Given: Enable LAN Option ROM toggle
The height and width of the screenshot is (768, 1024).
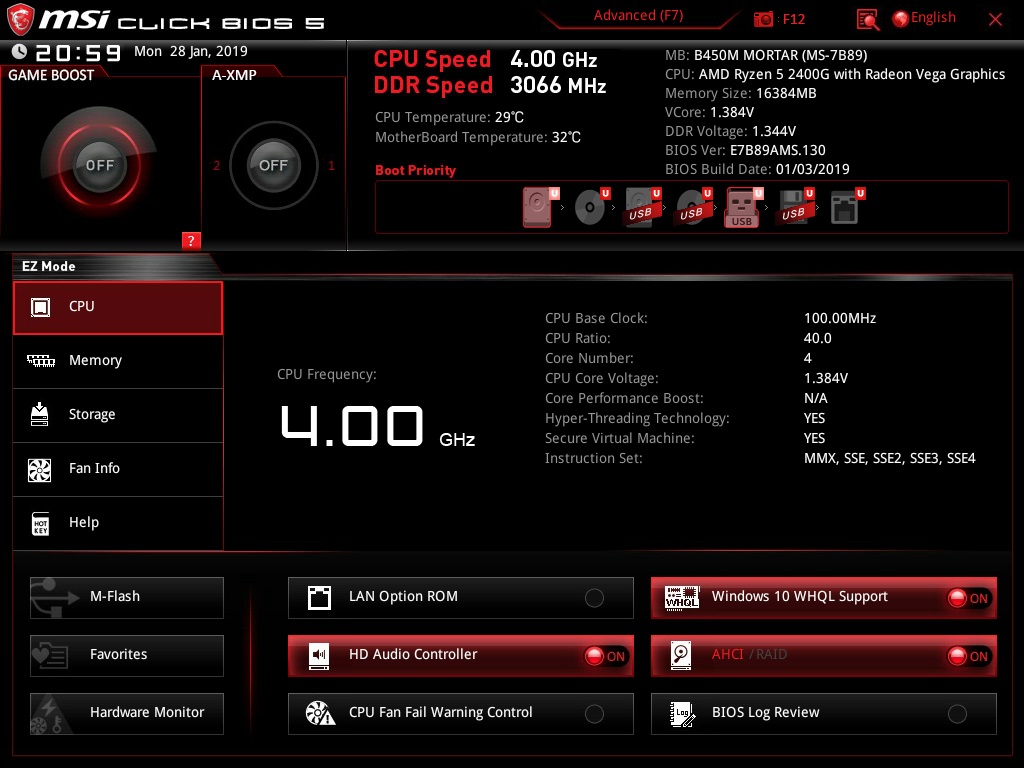Looking at the screenshot, I should tap(594, 598).
